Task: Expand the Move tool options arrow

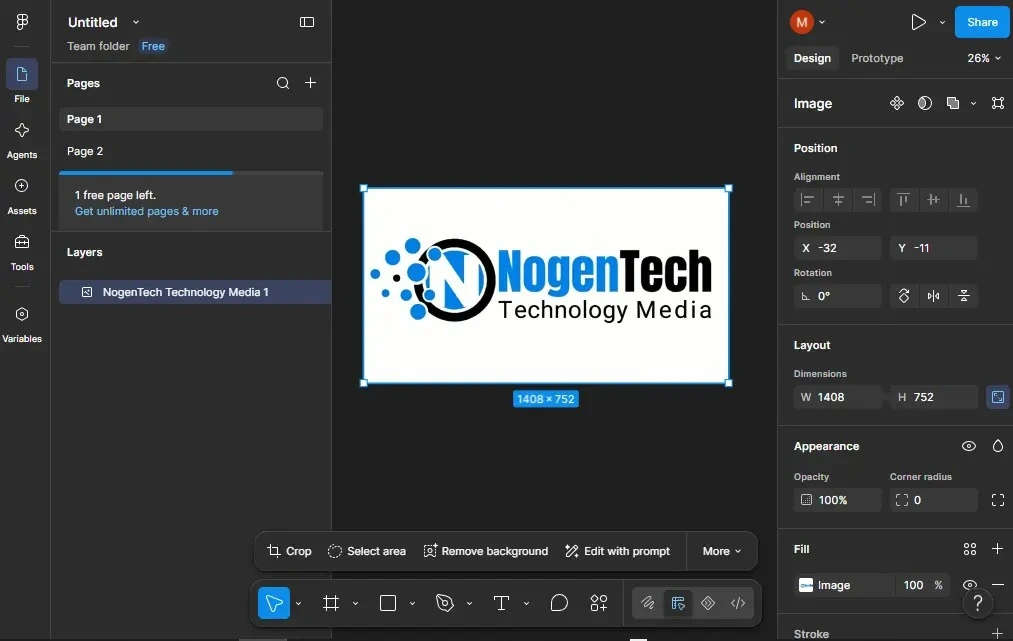Action: pyautogui.click(x=298, y=604)
